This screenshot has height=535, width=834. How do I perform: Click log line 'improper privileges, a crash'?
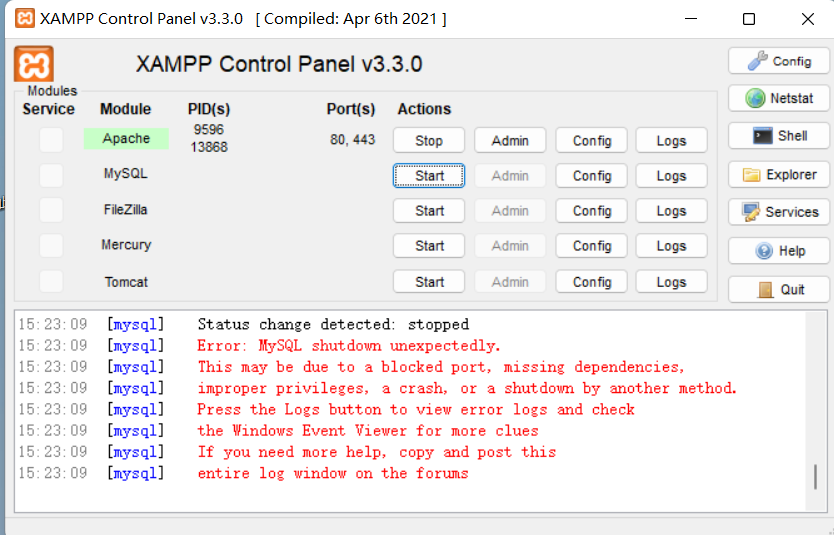coord(467,388)
